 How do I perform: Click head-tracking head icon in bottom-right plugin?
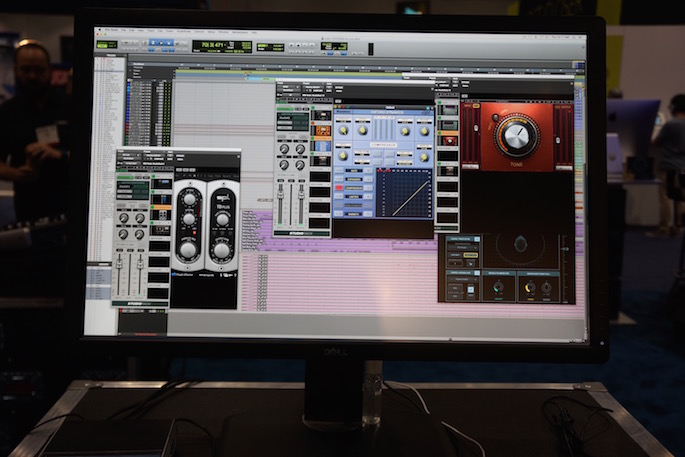(520, 244)
